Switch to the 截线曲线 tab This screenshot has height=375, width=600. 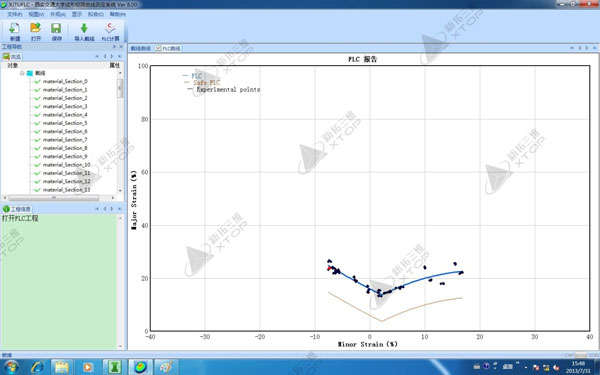140,49
